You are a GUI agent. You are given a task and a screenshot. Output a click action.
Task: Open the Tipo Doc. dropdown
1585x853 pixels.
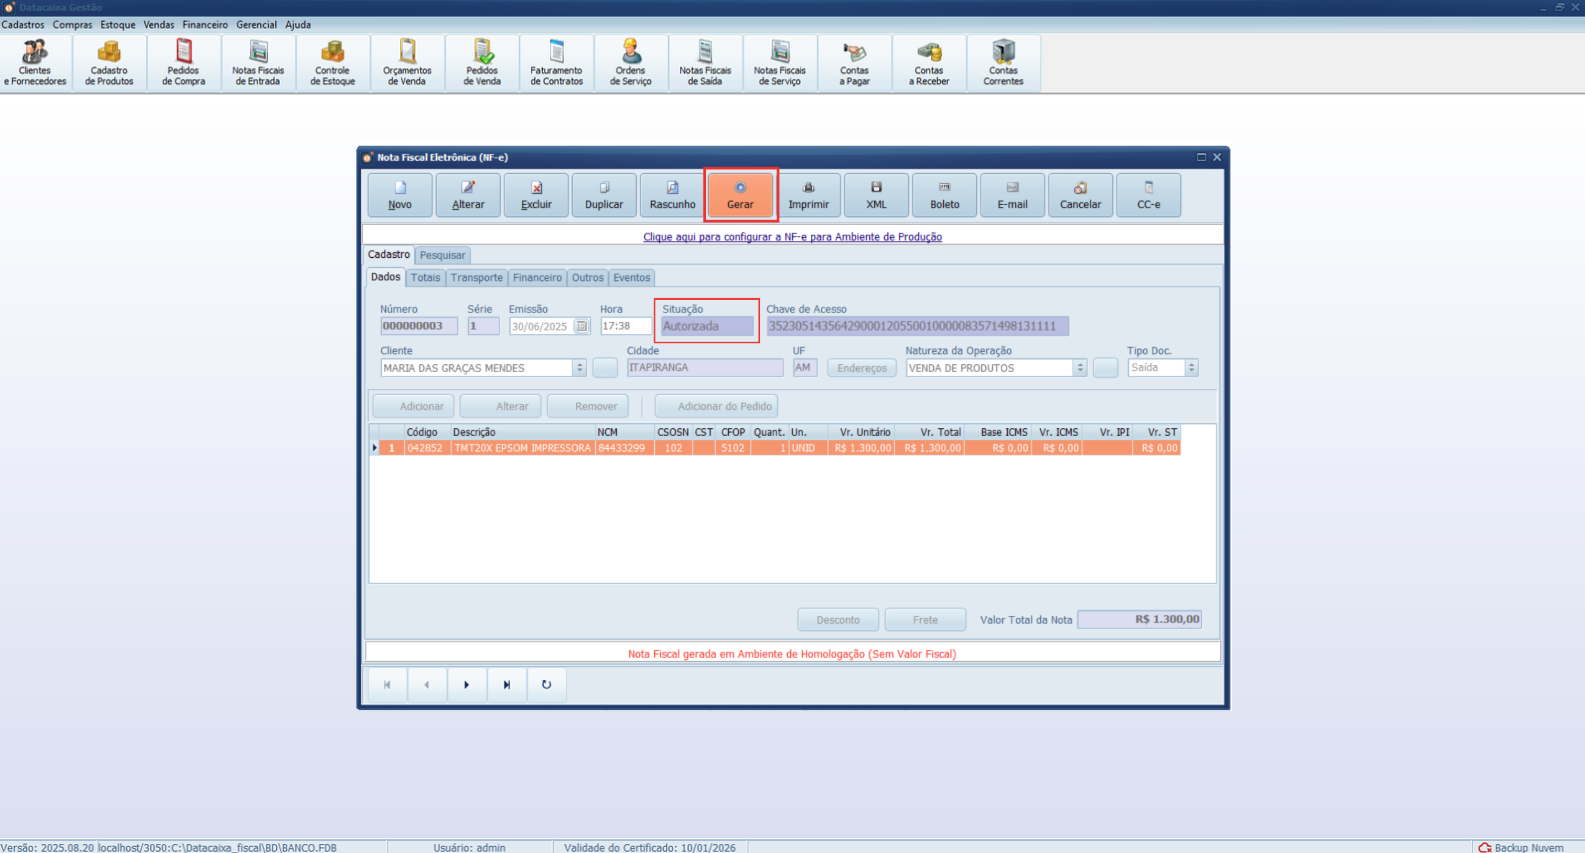click(1191, 368)
